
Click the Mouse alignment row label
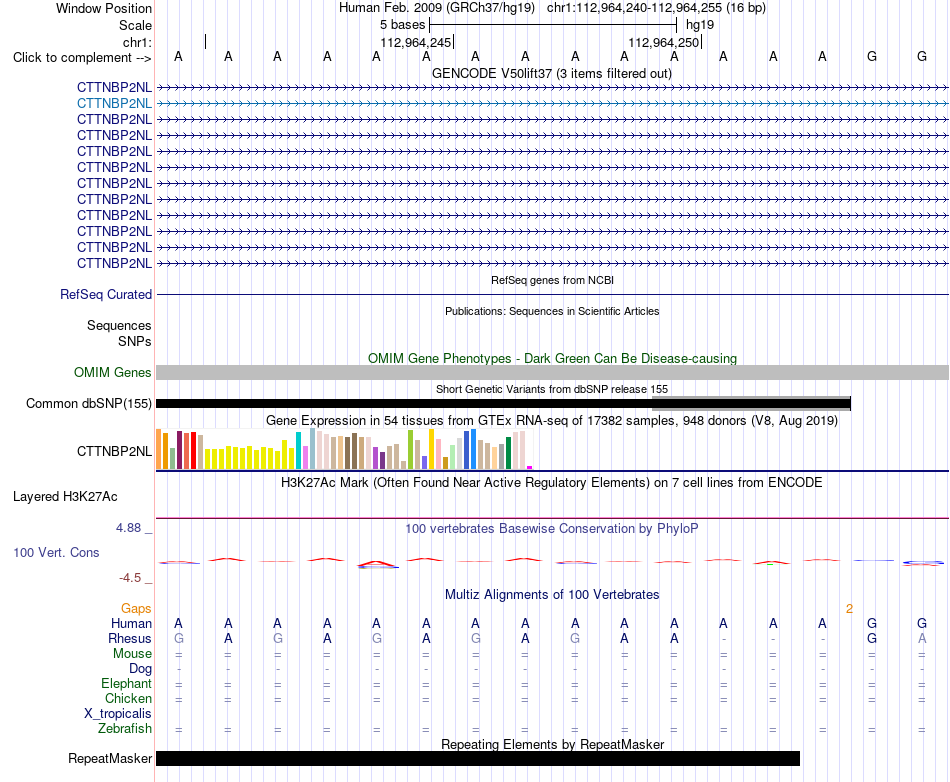coord(132,654)
